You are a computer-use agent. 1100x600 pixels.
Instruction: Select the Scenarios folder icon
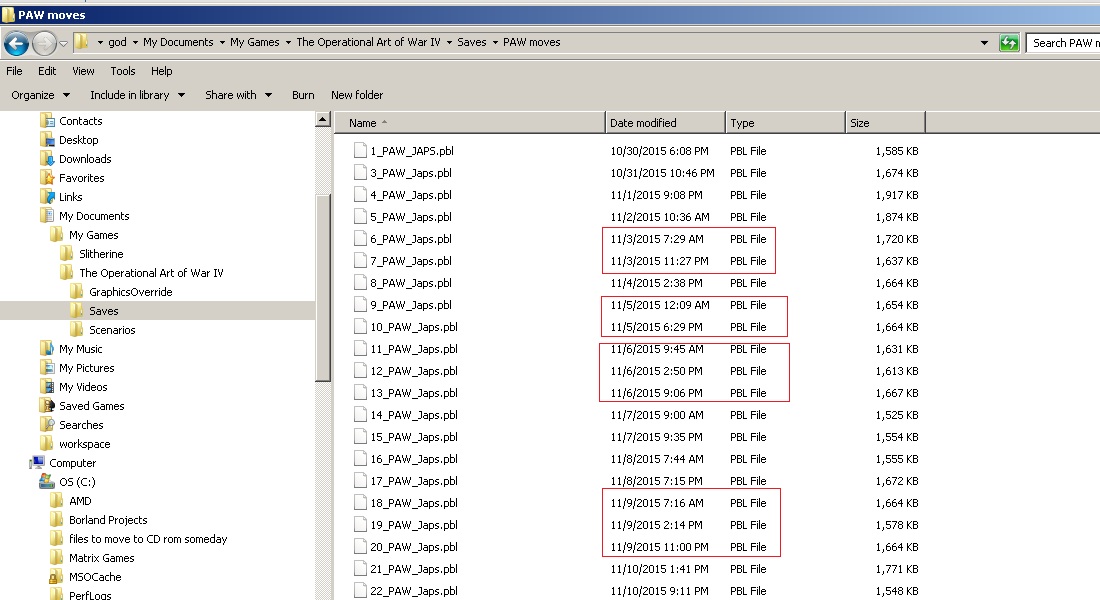[x=77, y=329]
